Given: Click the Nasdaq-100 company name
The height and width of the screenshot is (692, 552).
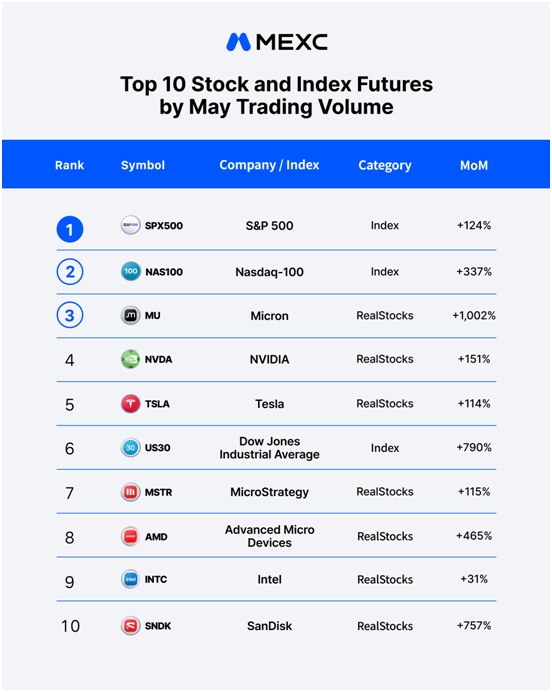Looking at the screenshot, I should click(x=269, y=272).
